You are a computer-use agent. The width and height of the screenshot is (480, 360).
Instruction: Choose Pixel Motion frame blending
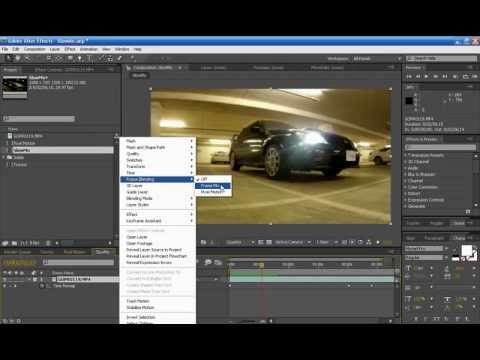click(x=213, y=192)
